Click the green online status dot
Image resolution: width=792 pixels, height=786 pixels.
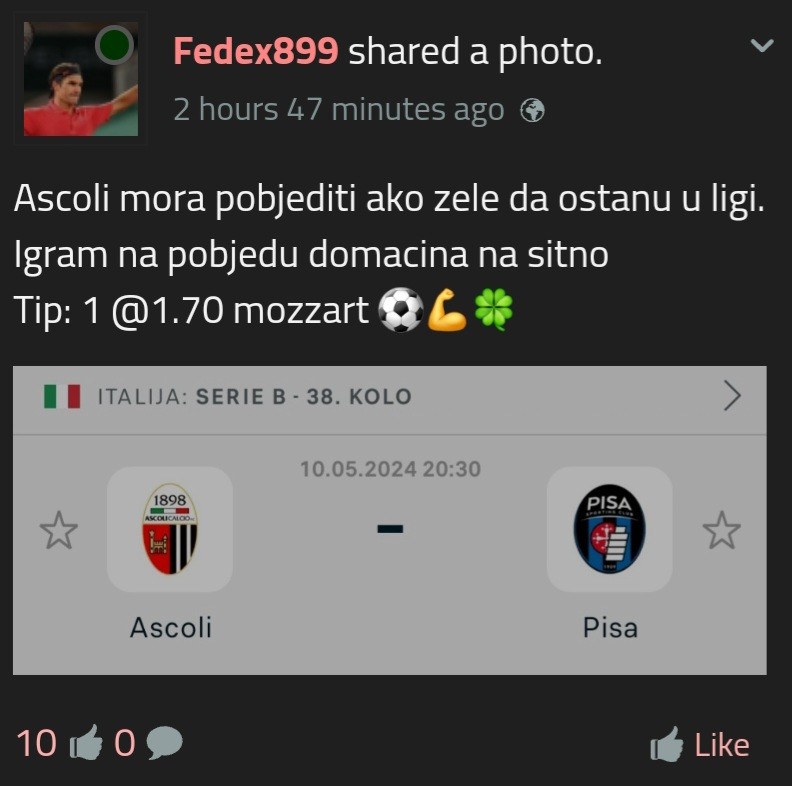(x=115, y=45)
